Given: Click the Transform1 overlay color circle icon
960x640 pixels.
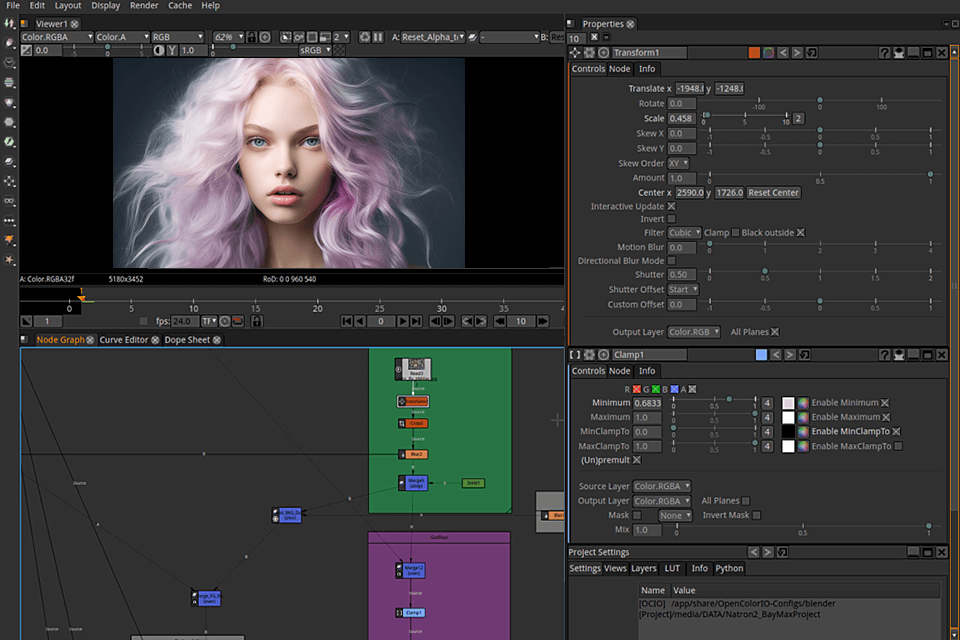Looking at the screenshot, I should (768, 53).
